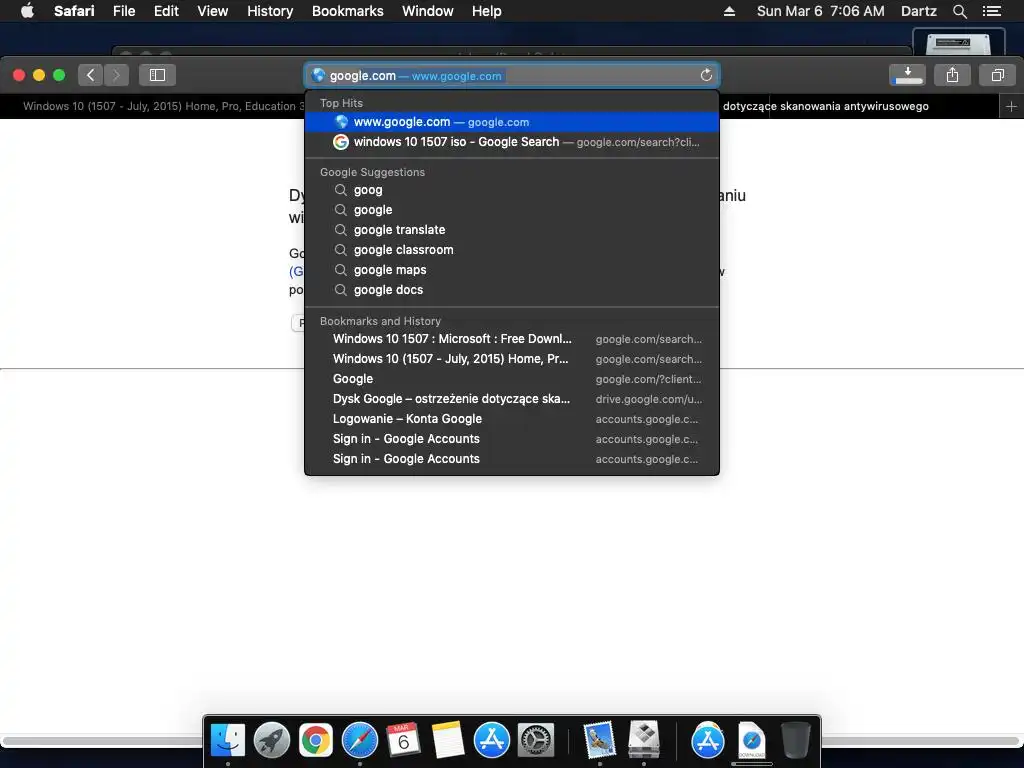Open windows 10 1507 iso Google Search hit
The image size is (1024, 768).
tap(512, 142)
